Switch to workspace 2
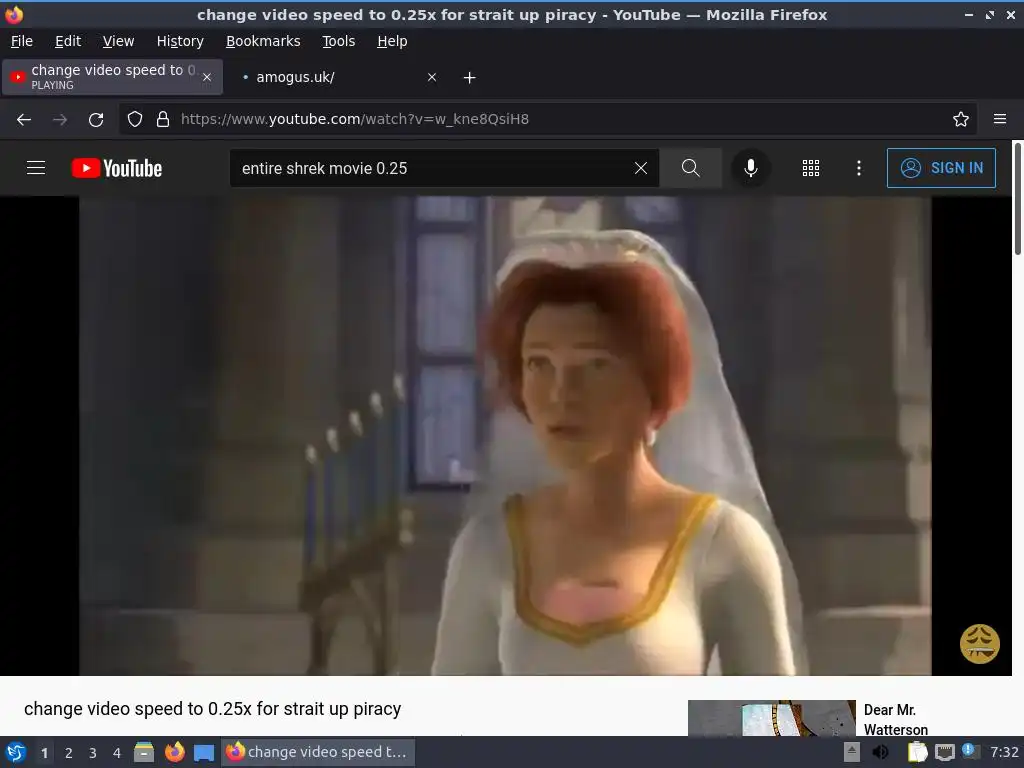The height and width of the screenshot is (768, 1024). click(69, 753)
